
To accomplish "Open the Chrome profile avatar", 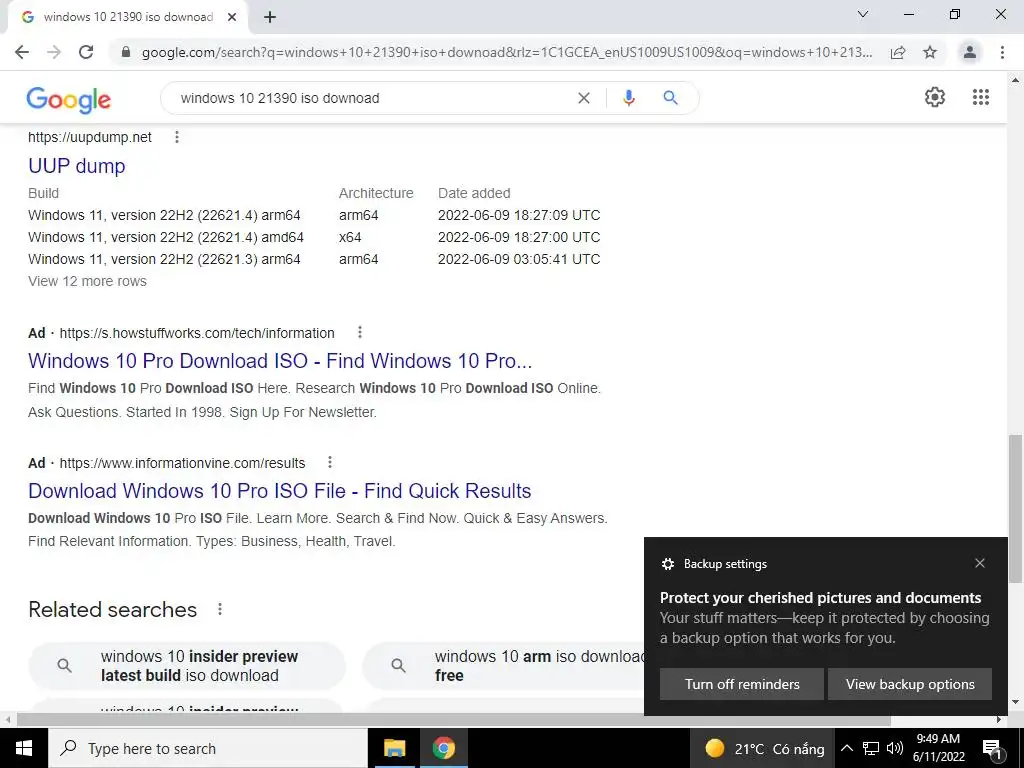I will [x=970, y=52].
